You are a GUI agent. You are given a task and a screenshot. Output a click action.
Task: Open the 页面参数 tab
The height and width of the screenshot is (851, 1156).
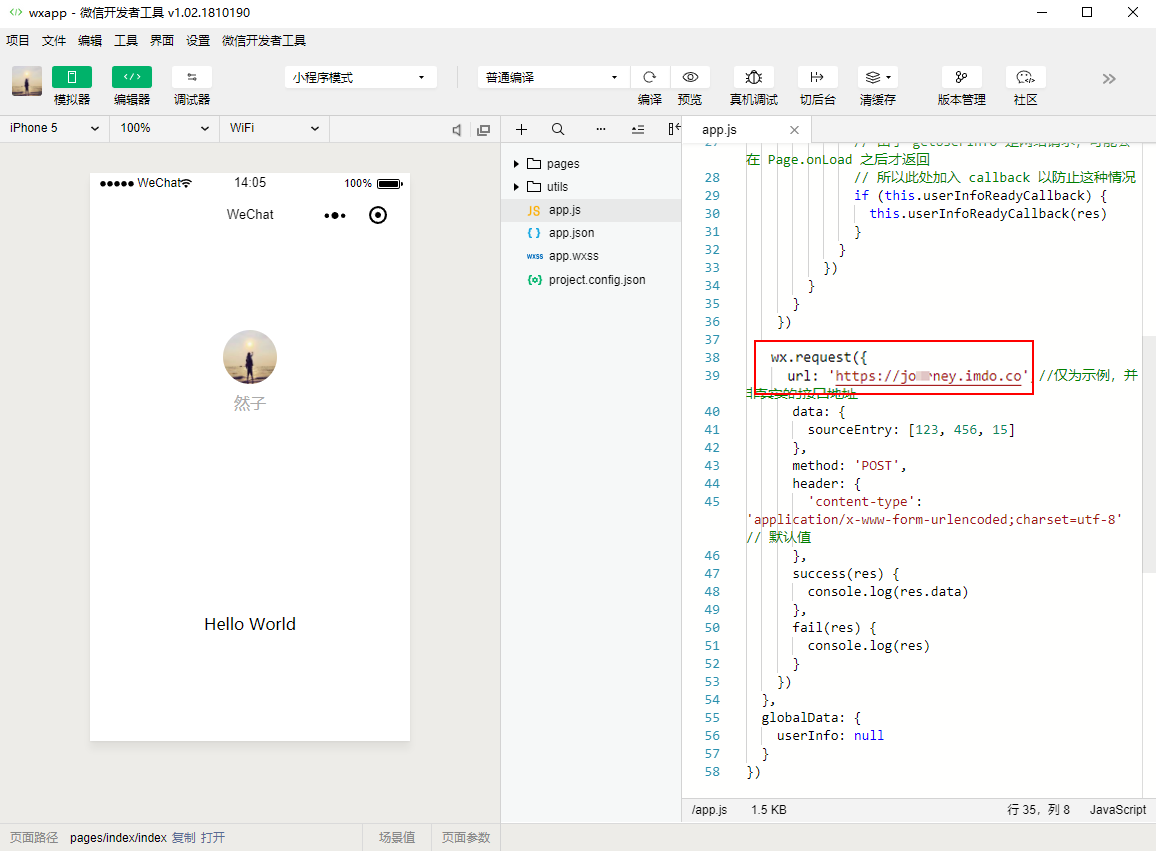click(466, 838)
